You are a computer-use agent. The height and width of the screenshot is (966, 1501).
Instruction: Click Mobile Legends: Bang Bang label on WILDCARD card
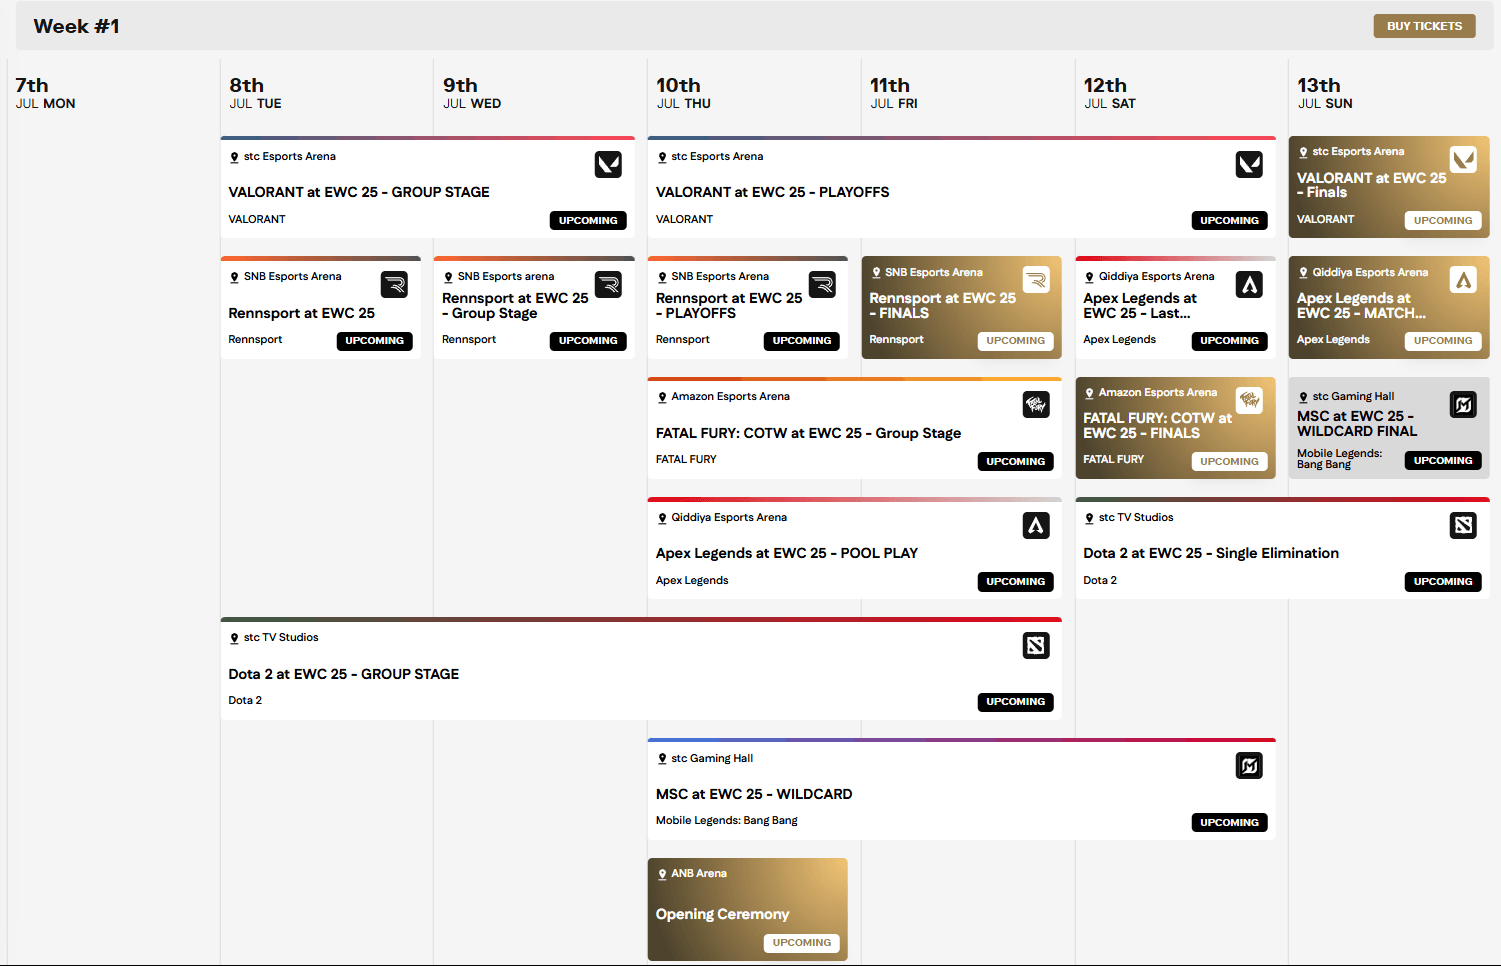pos(727,820)
